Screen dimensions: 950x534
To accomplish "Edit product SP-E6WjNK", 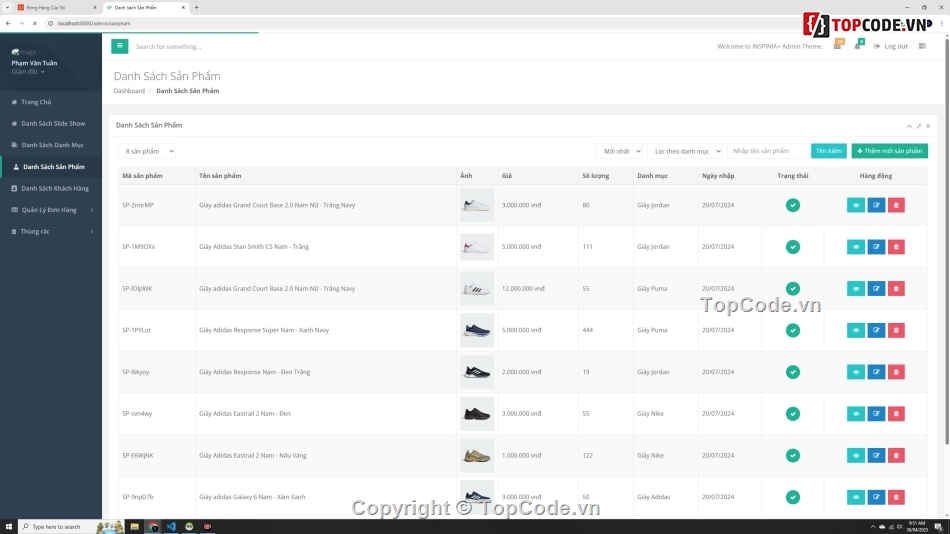I will [x=876, y=455].
